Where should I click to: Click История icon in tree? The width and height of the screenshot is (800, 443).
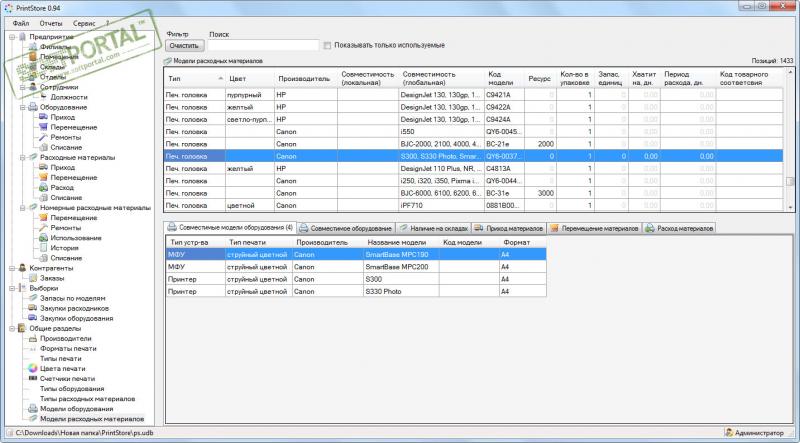click(x=43, y=248)
